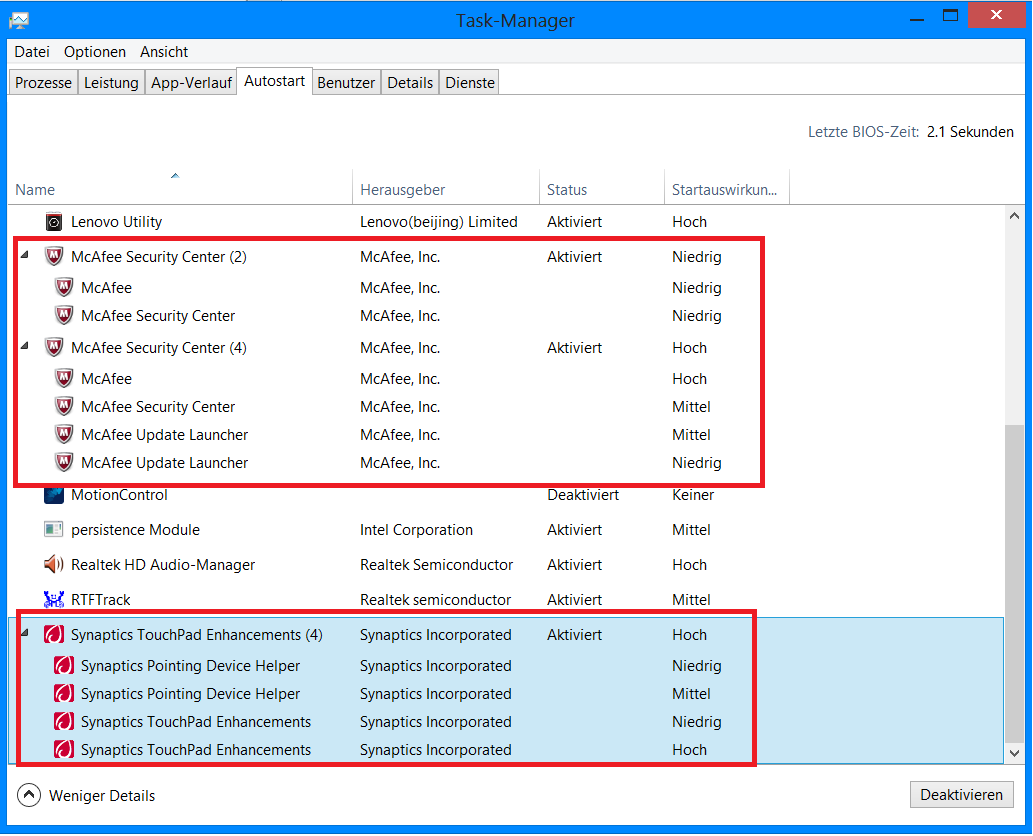Image resolution: width=1033 pixels, height=836 pixels.
Task: Click the Weniger Details arrow icon
Action: (x=29, y=795)
